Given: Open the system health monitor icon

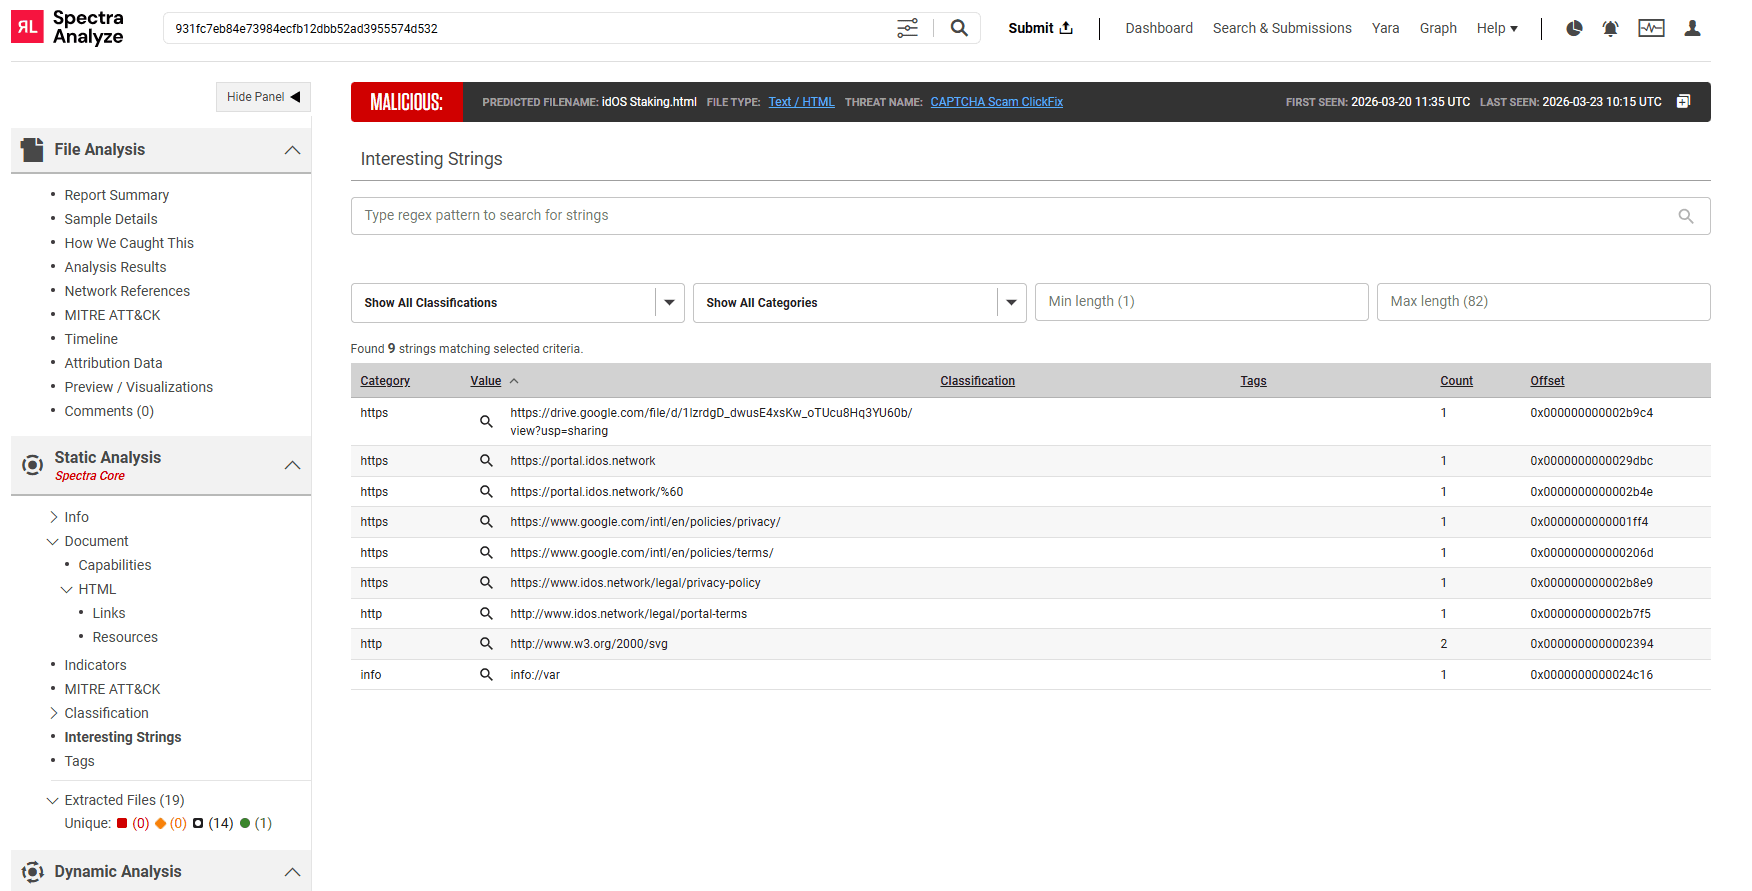Looking at the screenshot, I should pos(1651,28).
